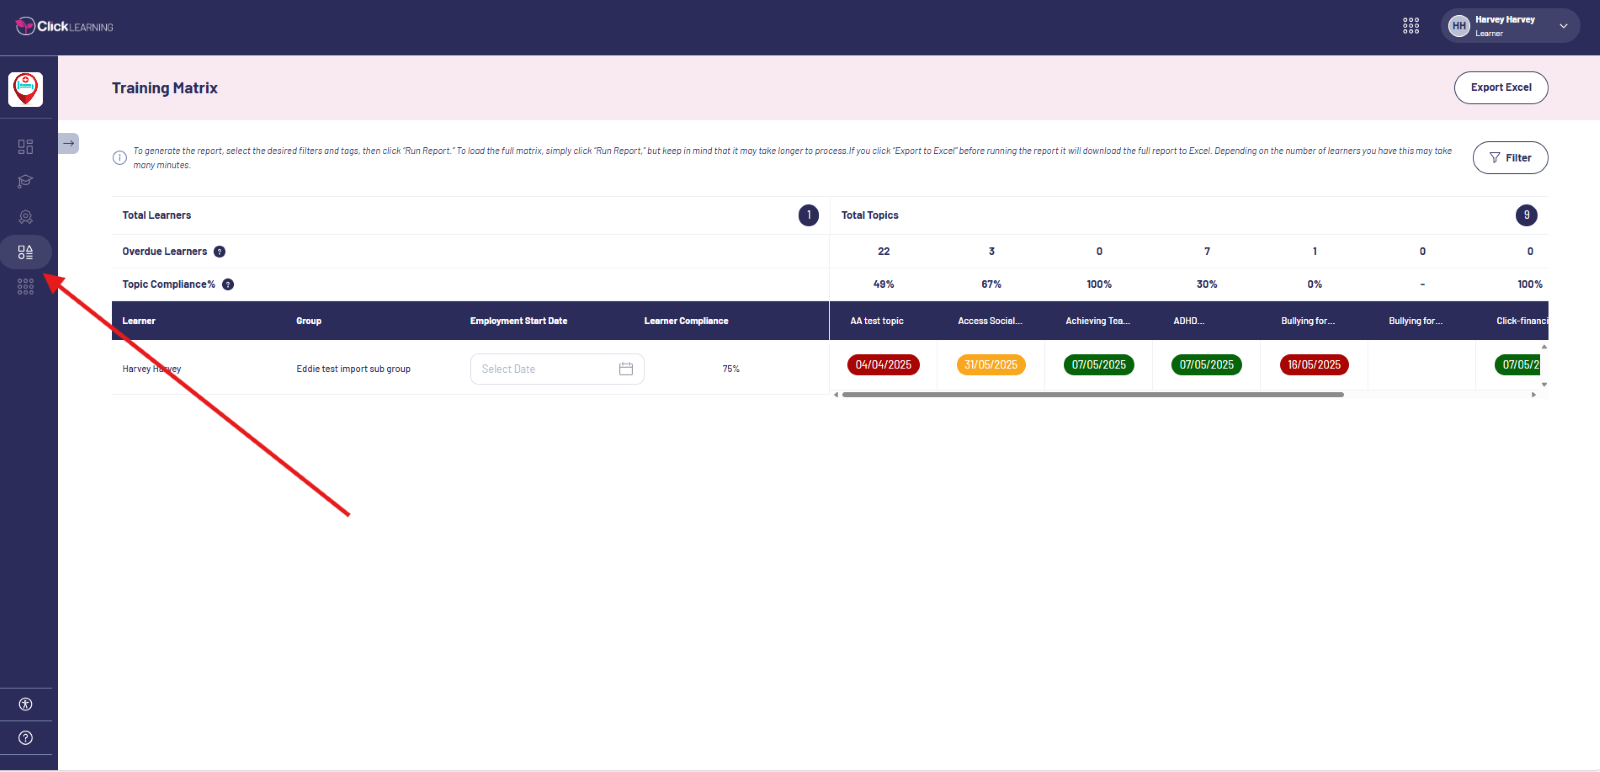This screenshot has width=1600, height=772.
Task: Click AA test topic column header
Action: tap(877, 321)
